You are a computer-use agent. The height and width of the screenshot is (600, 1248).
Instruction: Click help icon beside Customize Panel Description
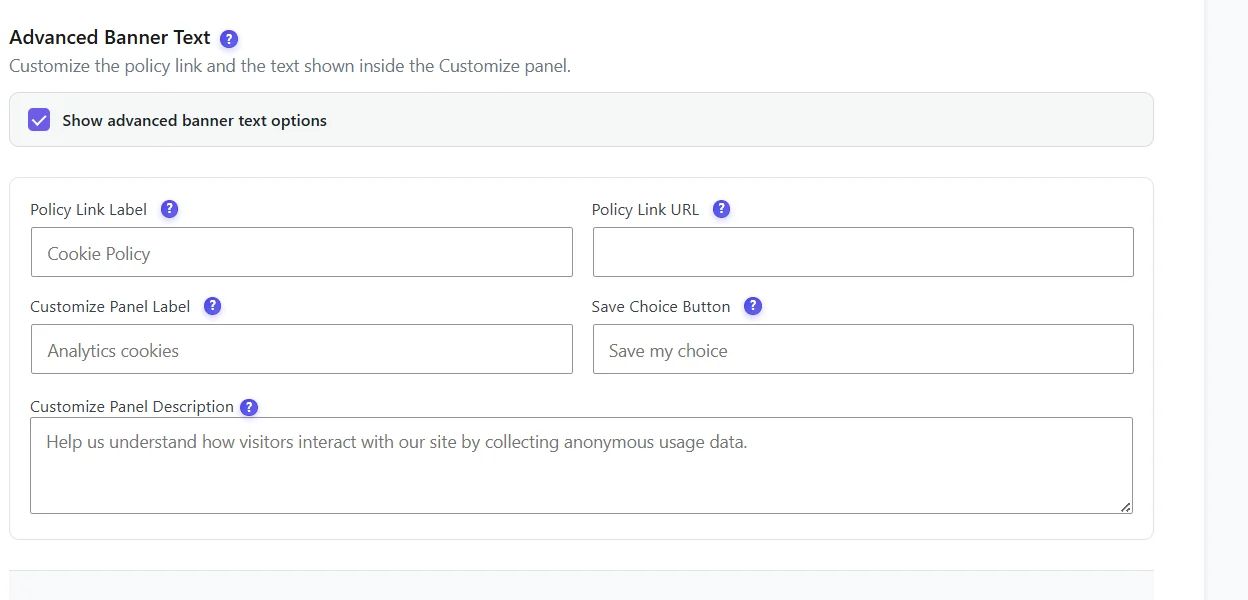[249, 407]
